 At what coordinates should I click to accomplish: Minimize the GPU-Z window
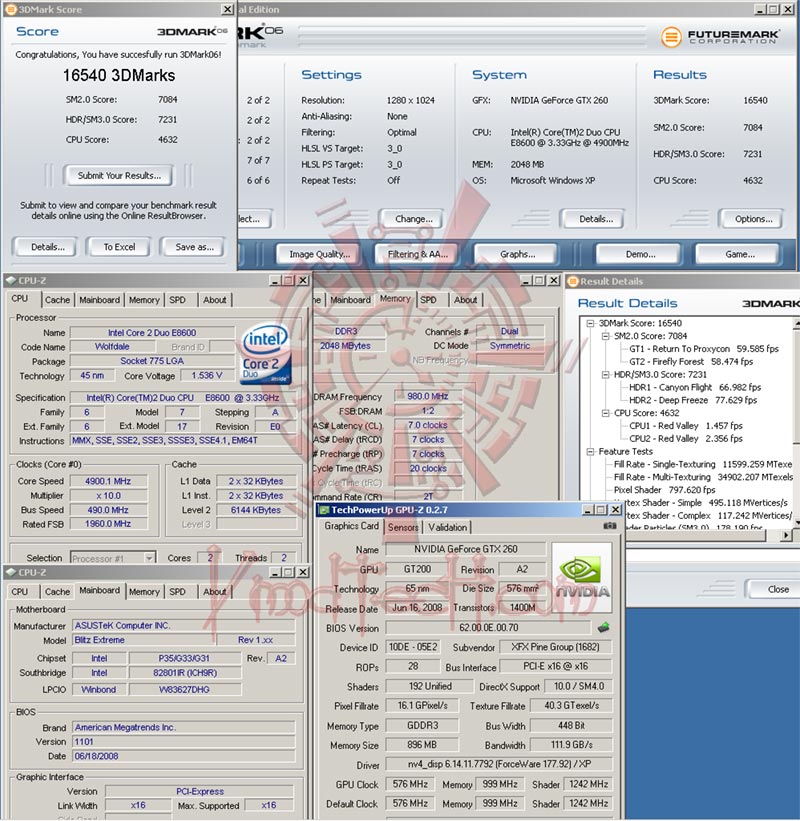click(588, 510)
